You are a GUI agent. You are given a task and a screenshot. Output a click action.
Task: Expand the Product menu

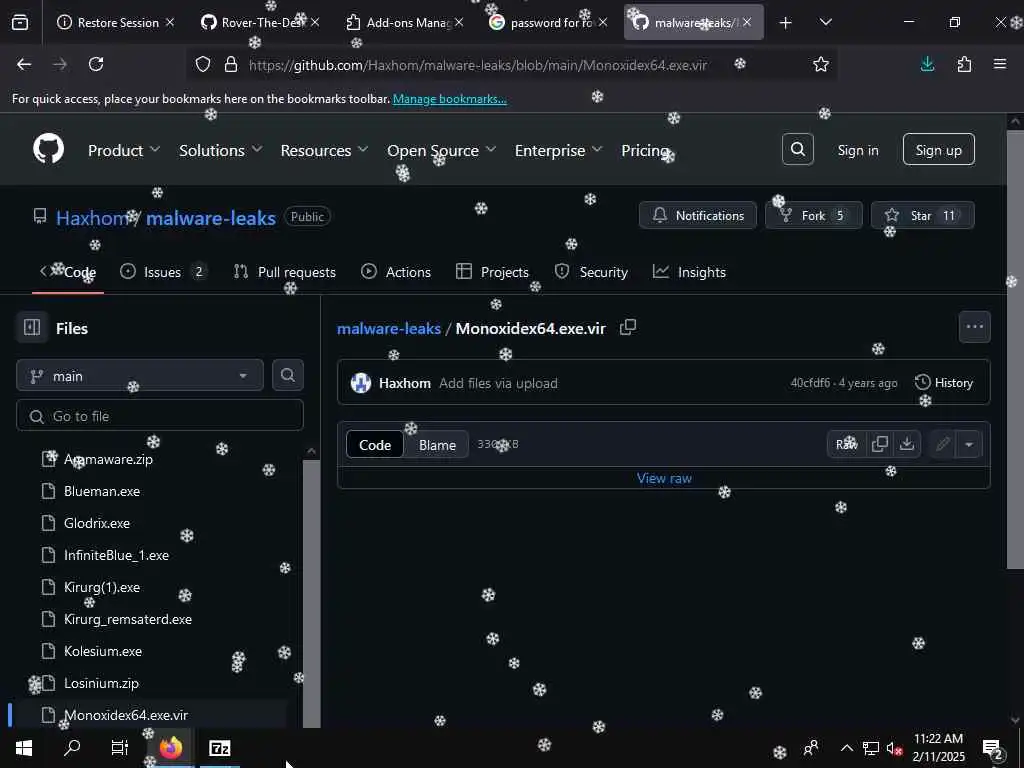123,150
